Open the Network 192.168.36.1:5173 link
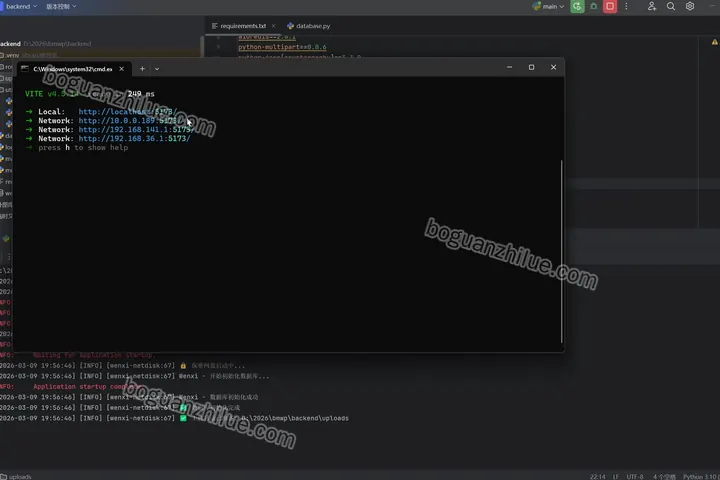Screen dimensions: 720x480 click(134, 138)
